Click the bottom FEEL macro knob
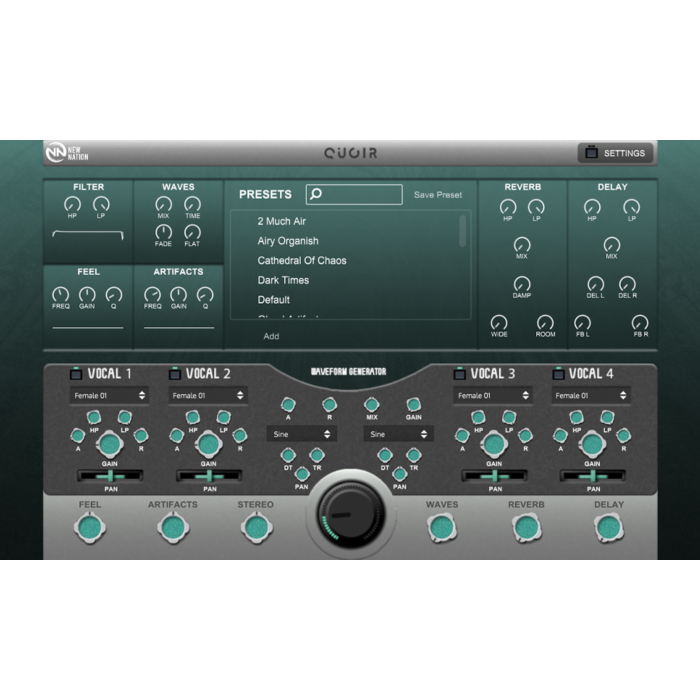This screenshot has height=700, width=700. (90, 528)
